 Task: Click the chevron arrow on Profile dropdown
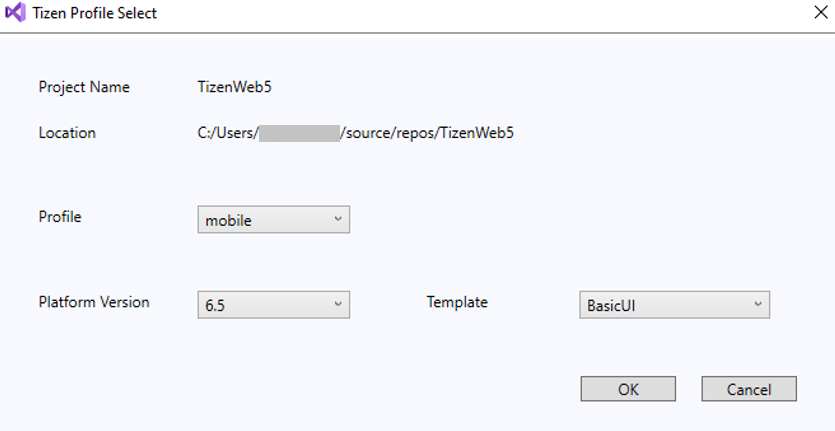click(x=338, y=219)
